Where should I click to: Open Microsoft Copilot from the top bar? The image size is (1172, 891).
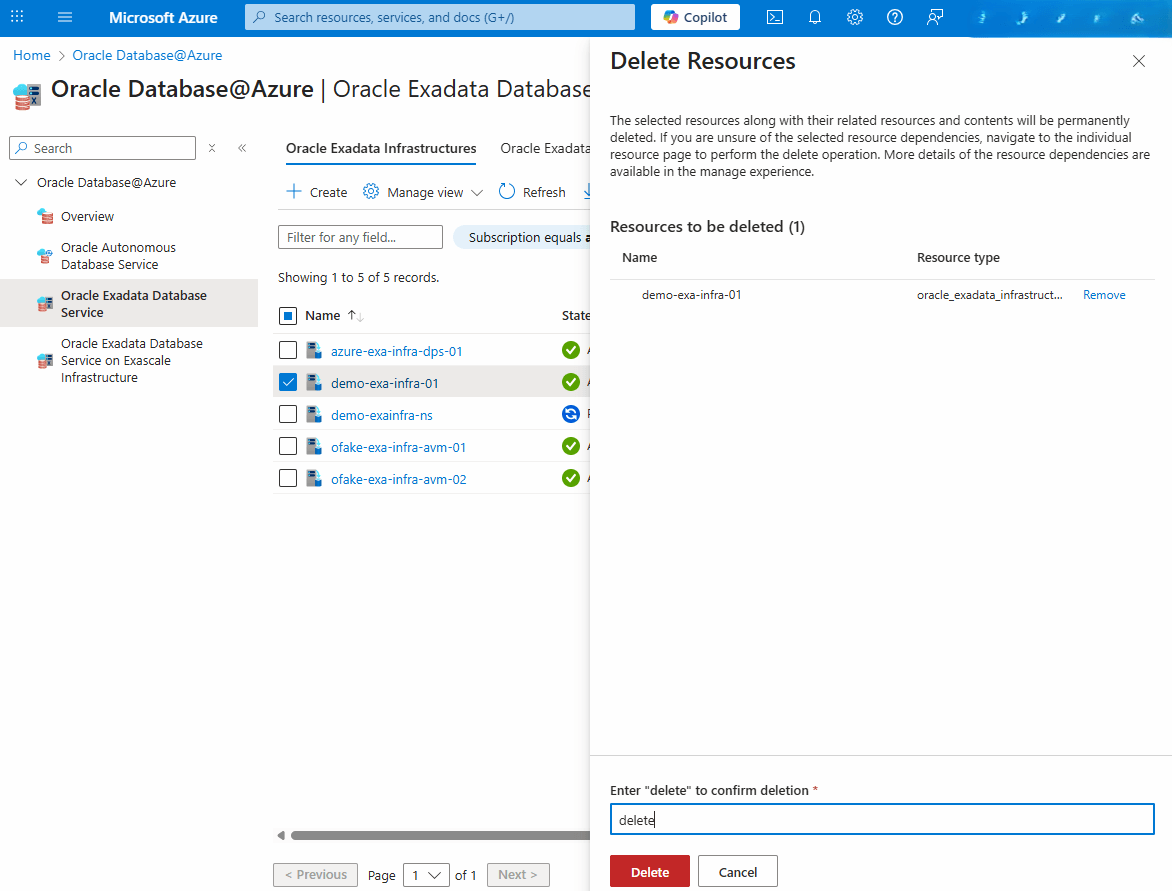pyautogui.click(x=695, y=17)
